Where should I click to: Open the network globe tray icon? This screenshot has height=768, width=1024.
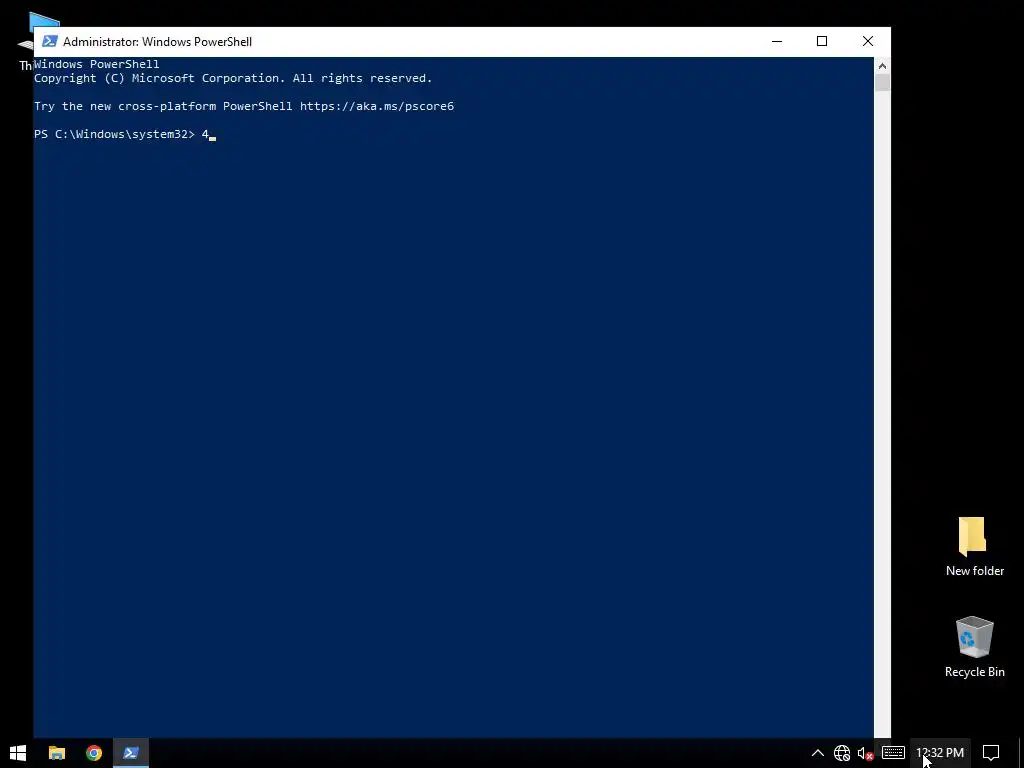pyautogui.click(x=842, y=753)
